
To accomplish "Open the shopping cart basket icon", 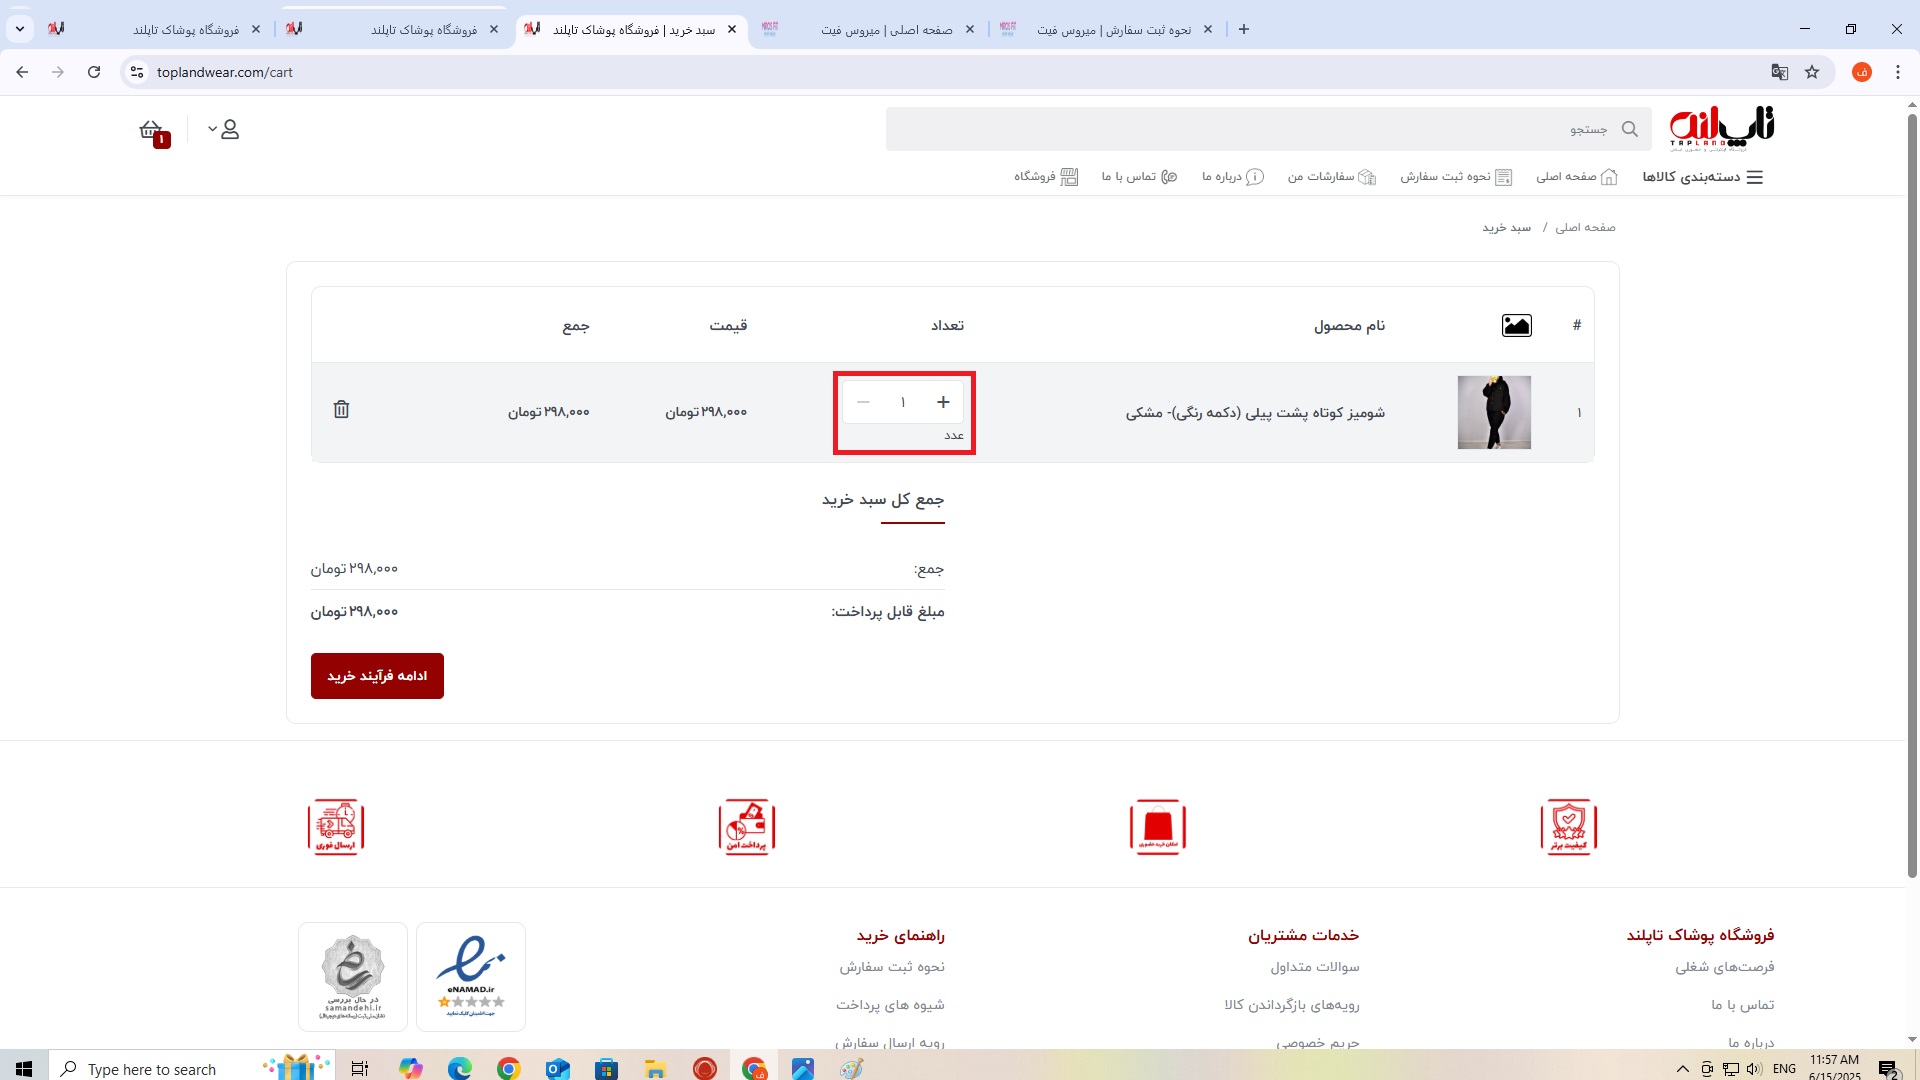I will [x=152, y=131].
